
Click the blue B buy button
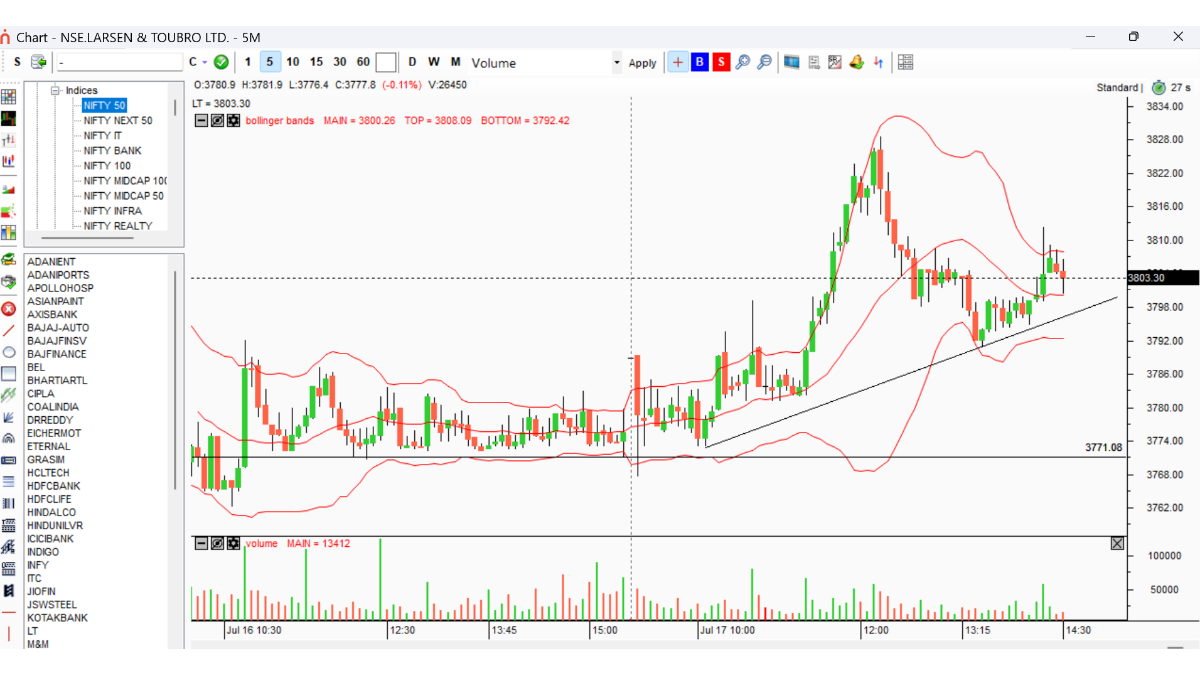[699, 62]
